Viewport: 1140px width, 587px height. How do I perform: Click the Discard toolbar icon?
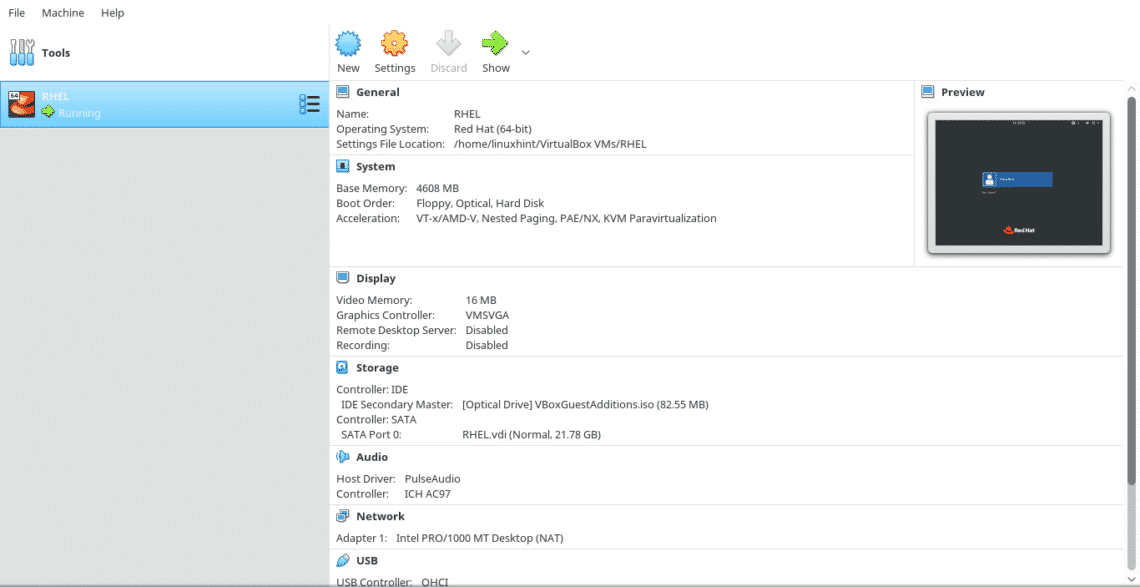(449, 43)
